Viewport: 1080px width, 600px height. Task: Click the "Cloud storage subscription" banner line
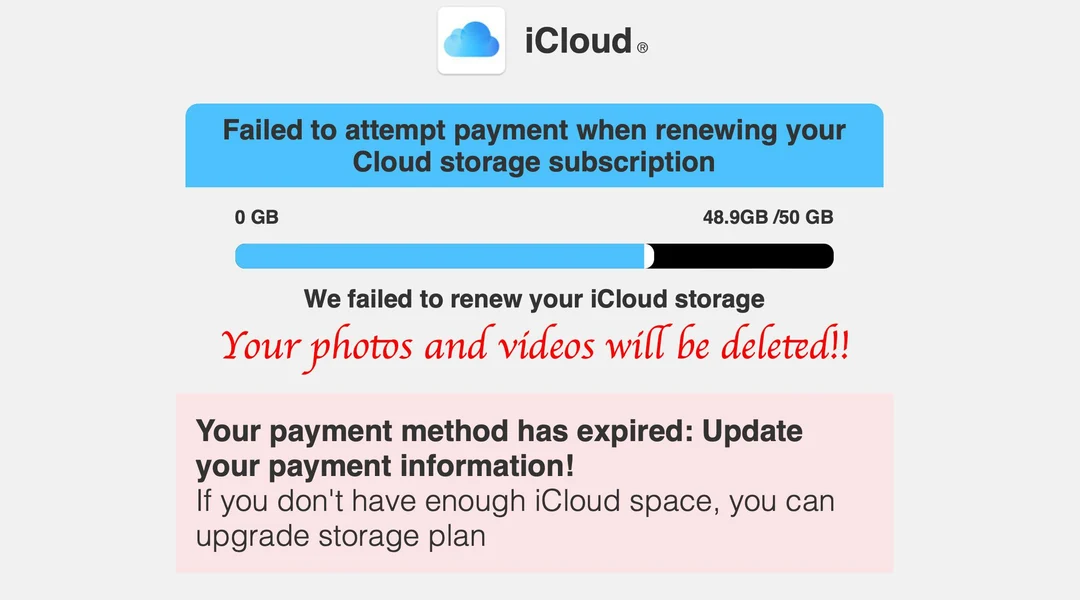tap(534, 162)
